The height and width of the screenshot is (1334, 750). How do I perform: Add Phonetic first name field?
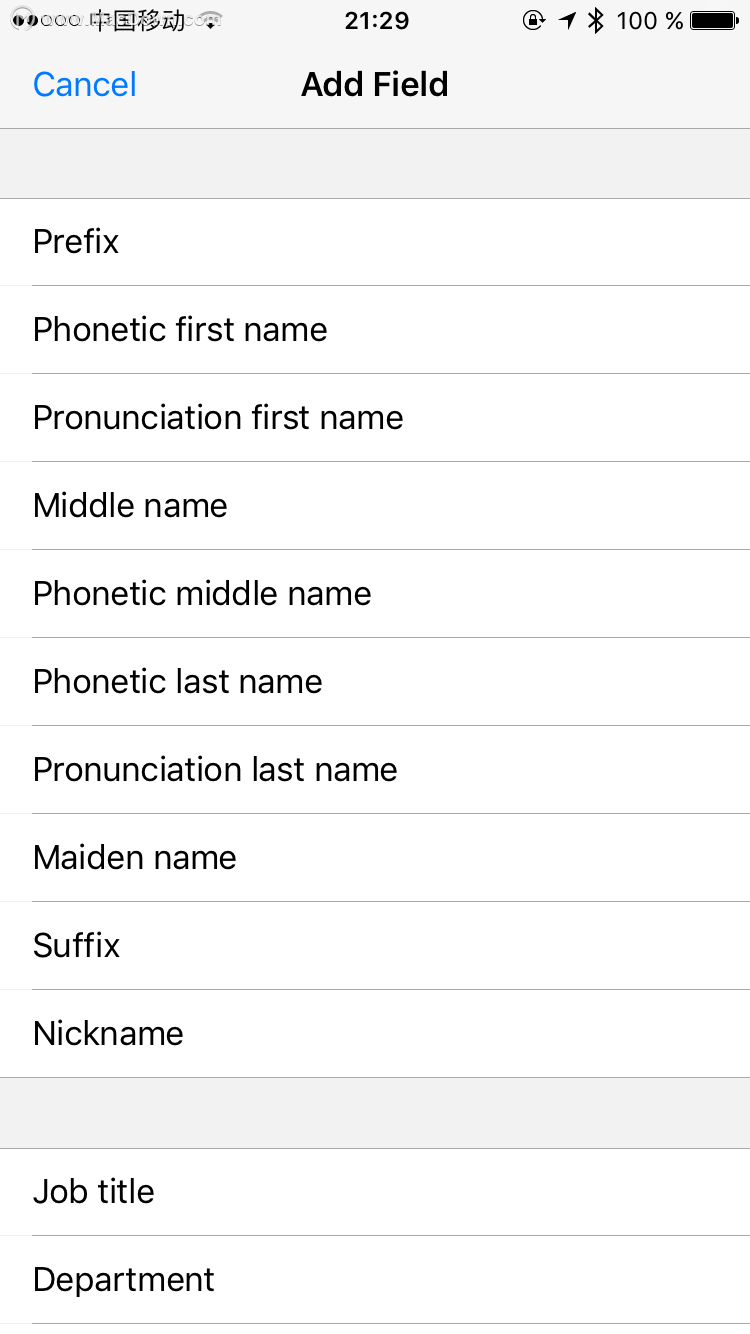pos(375,330)
